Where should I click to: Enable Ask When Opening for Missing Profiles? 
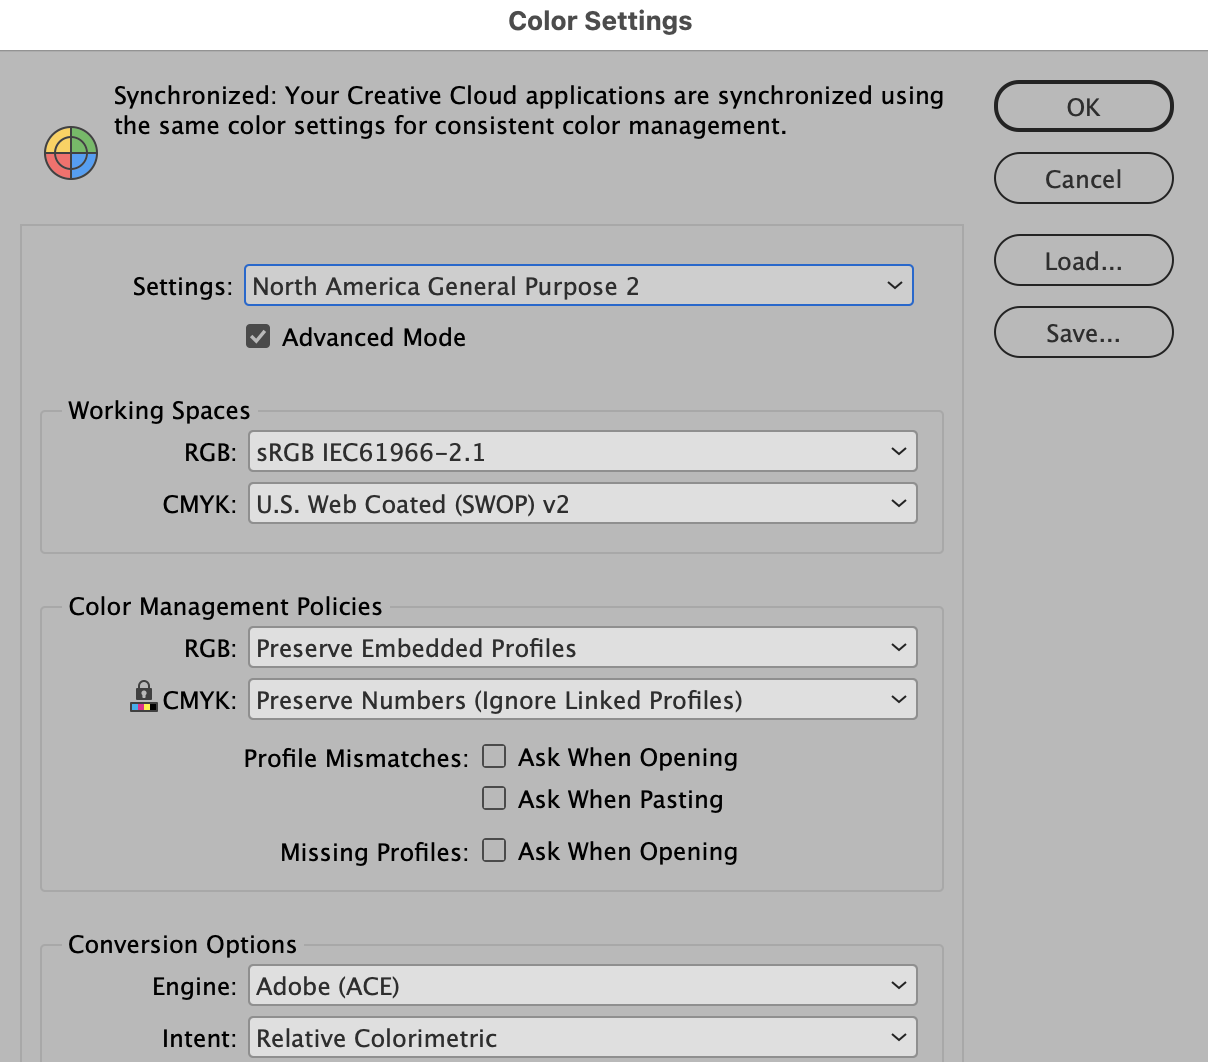pyautogui.click(x=494, y=850)
